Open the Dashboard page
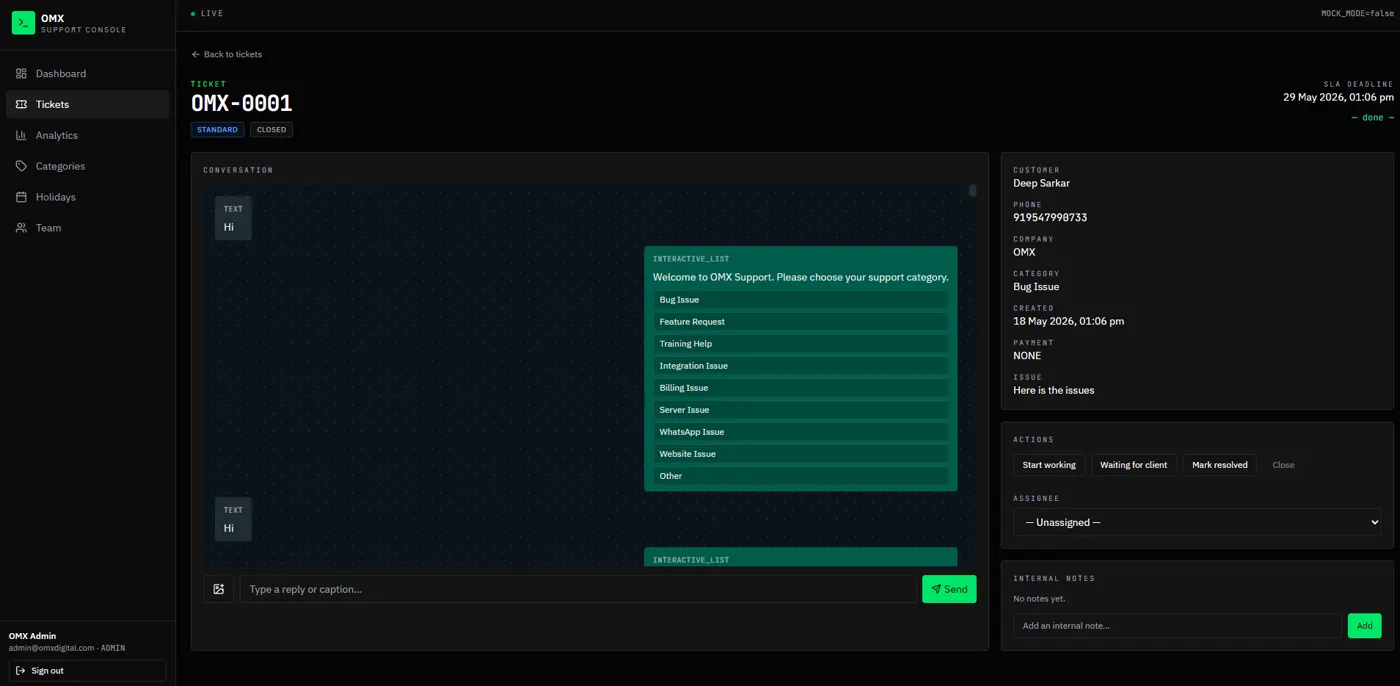Screen dimensions: 1400x686 pos(87,74)
